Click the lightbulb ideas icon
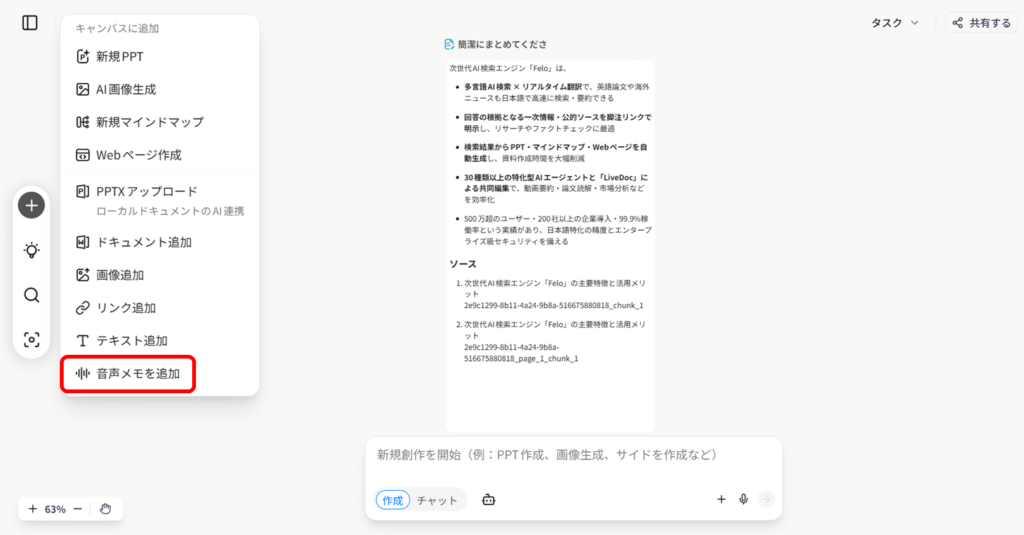The height and width of the screenshot is (535, 1024). pos(32,250)
